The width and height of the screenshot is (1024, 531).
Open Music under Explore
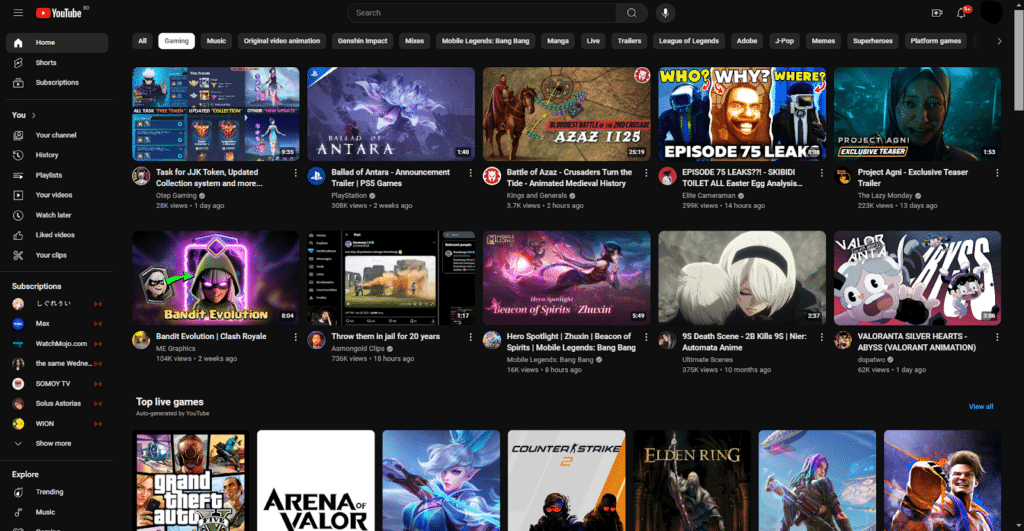57,512
